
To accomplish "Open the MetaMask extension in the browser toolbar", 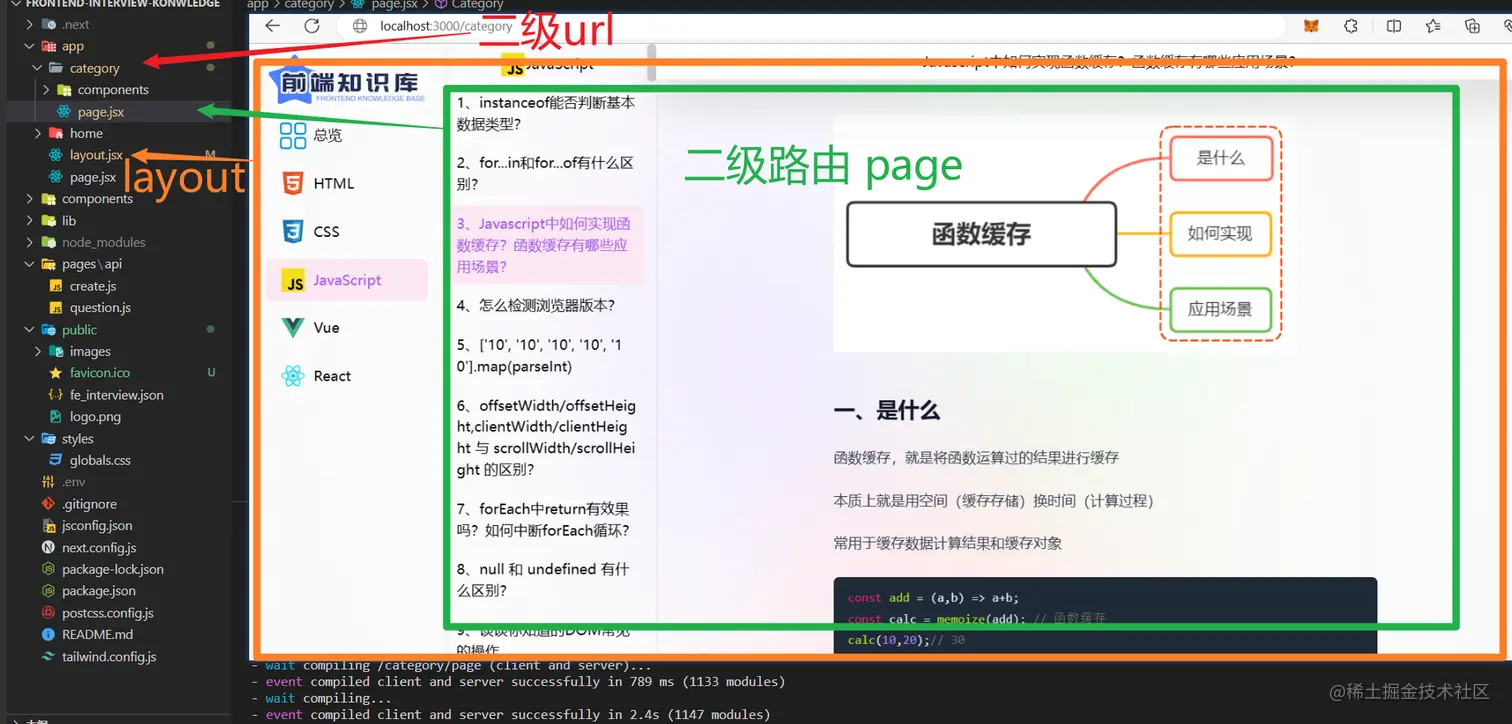I will [x=1311, y=26].
